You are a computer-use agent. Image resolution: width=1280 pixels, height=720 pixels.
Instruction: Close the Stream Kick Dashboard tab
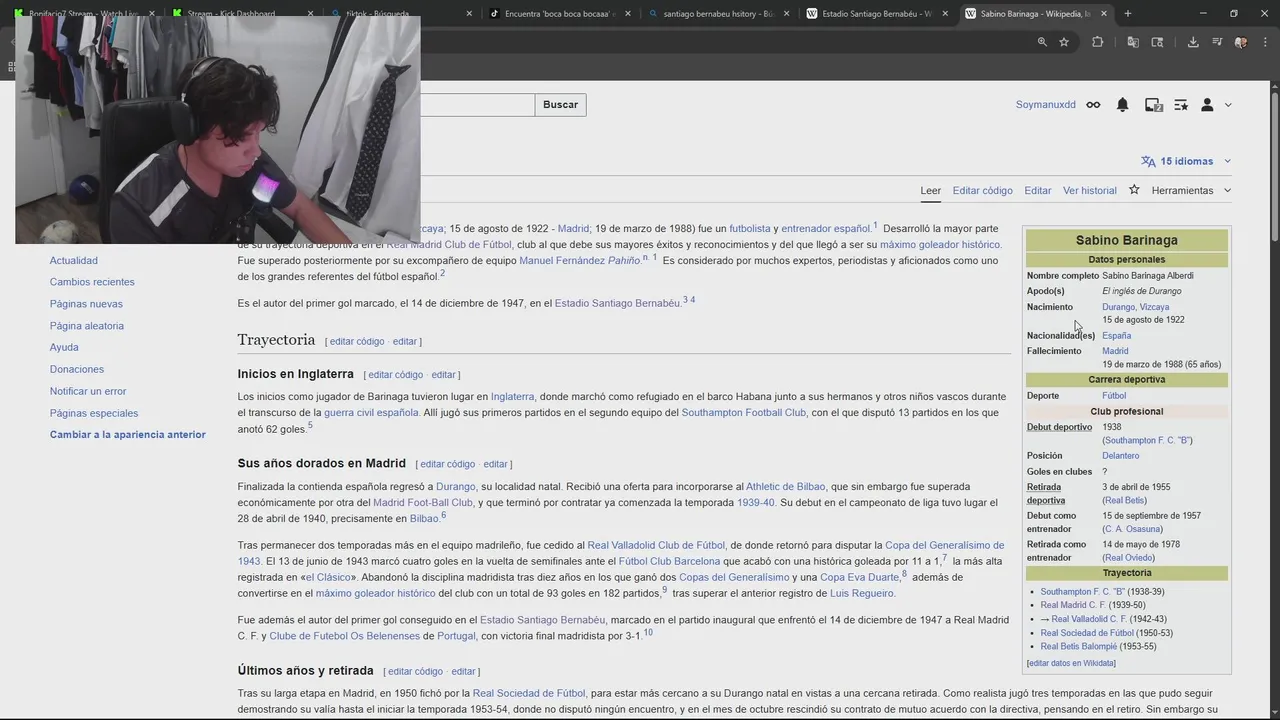pyautogui.click(x=310, y=14)
